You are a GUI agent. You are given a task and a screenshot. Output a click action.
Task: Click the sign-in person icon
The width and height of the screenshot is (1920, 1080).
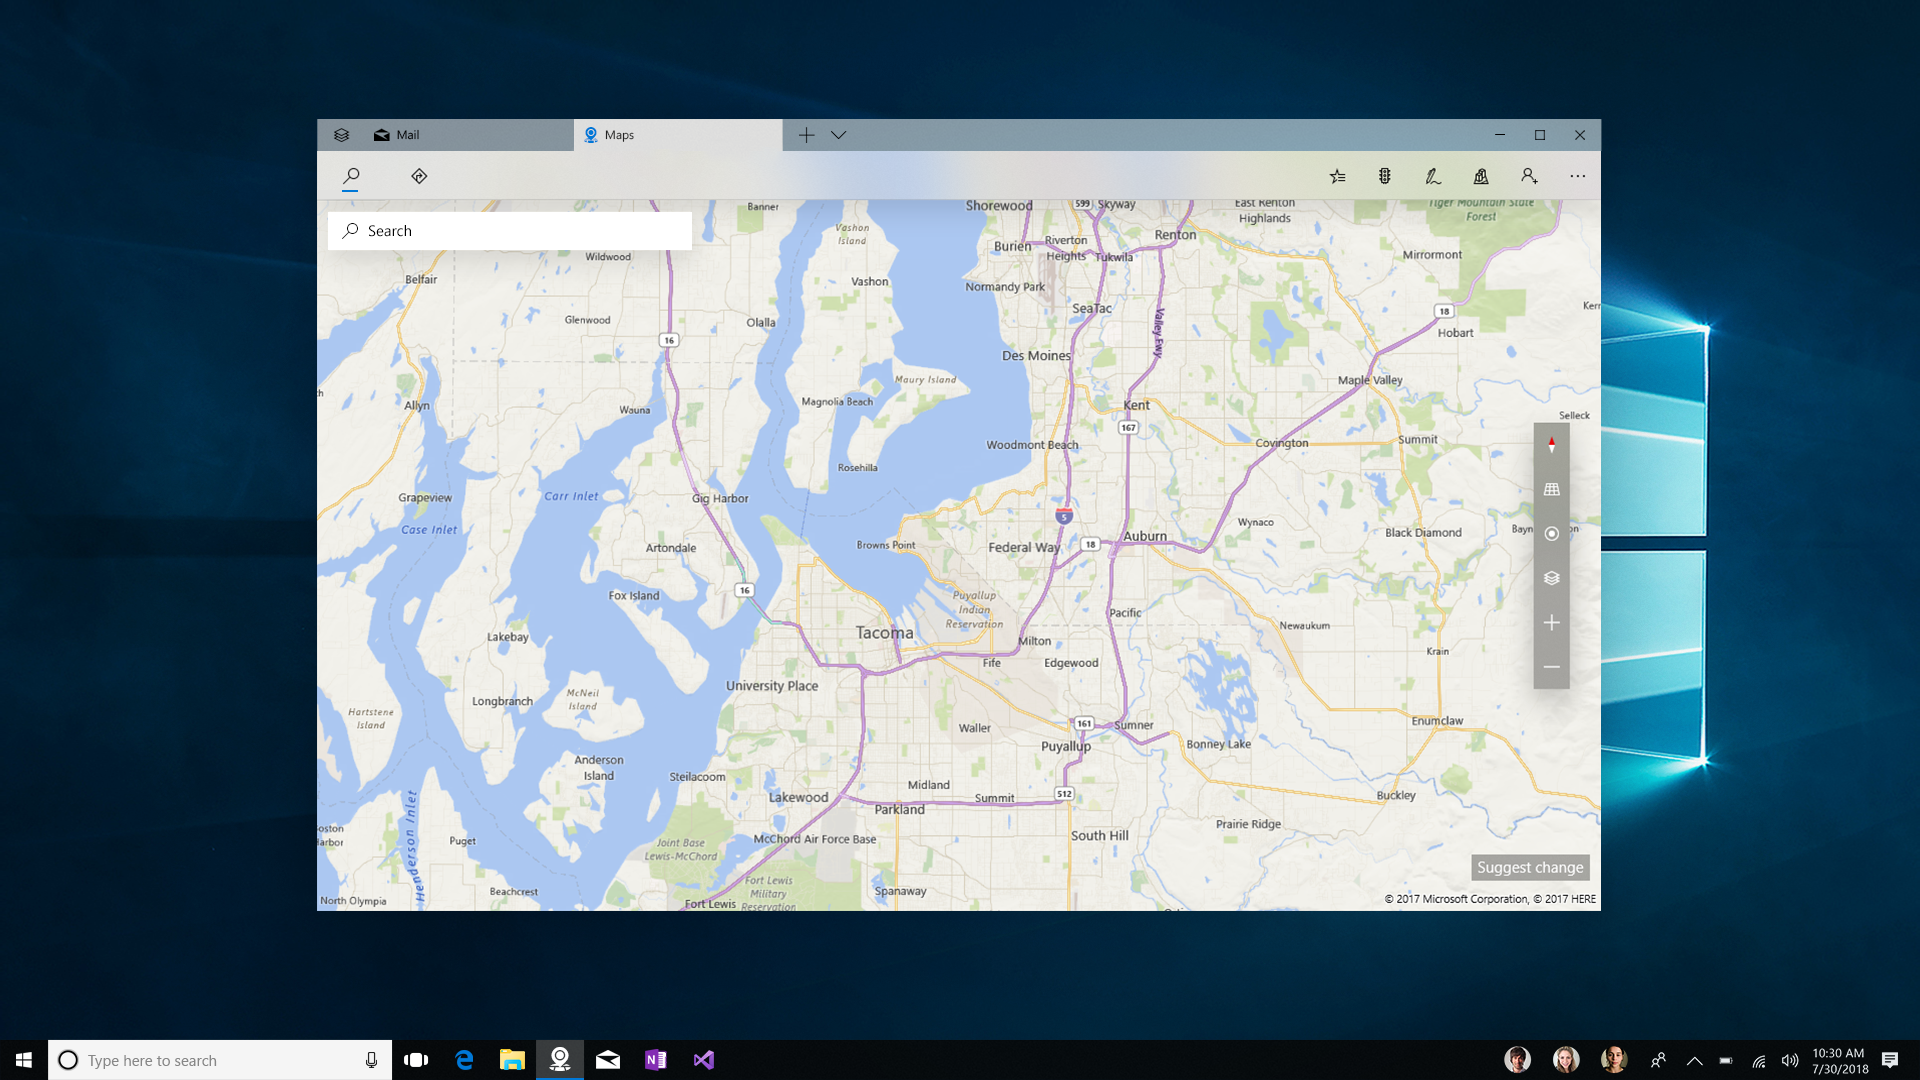pyautogui.click(x=1529, y=176)
